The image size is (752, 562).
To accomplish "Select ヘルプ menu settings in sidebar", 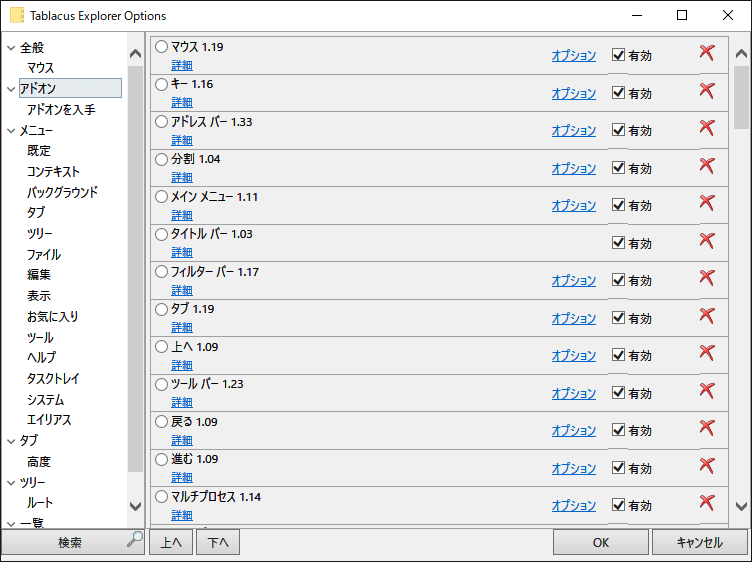I will [42, 358].
